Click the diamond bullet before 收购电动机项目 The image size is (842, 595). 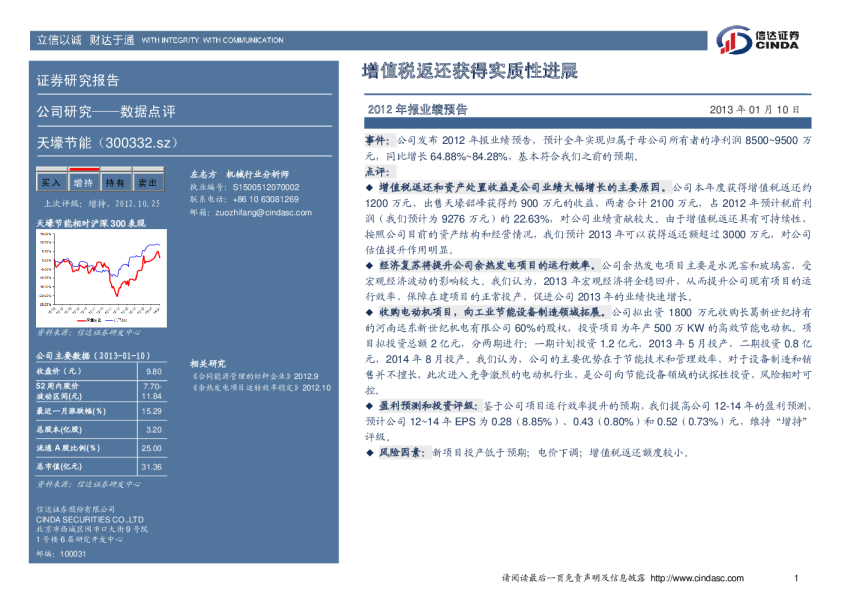pos(369,312)
